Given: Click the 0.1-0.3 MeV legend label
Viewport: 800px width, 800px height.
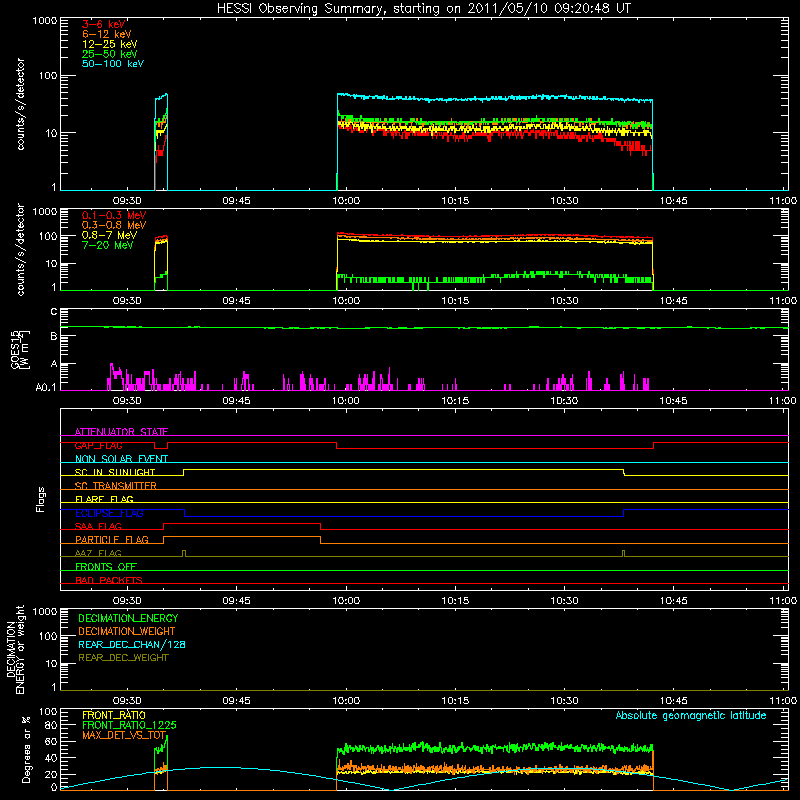Looking at the screenshot, I should pos(114,215).
